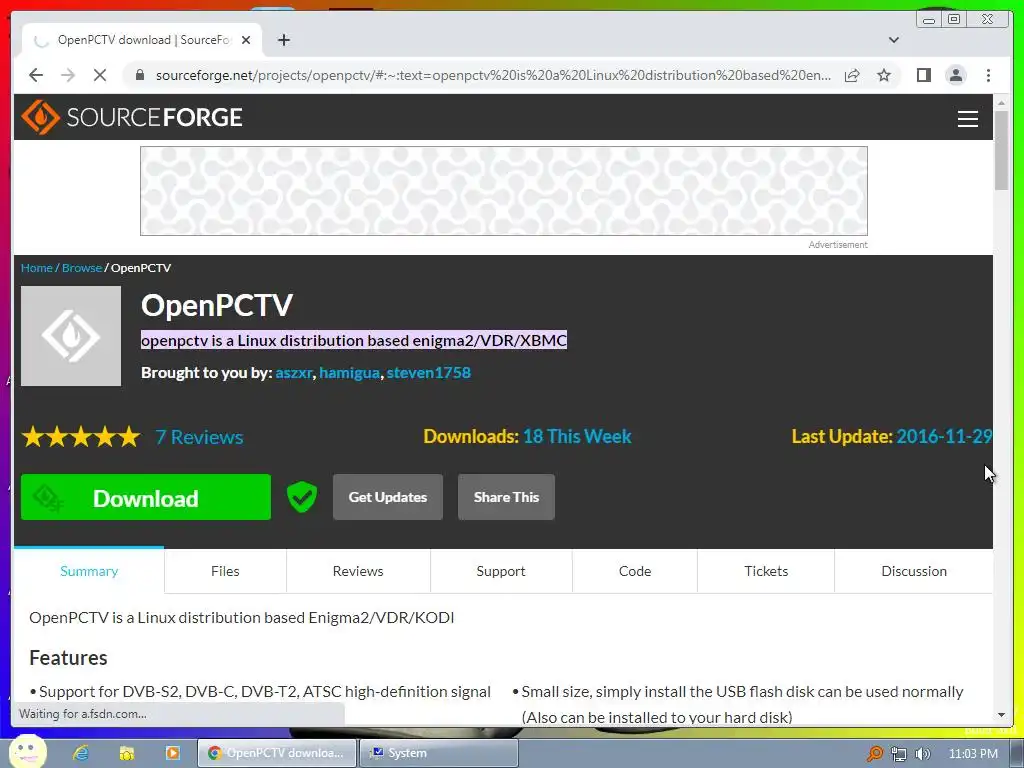
Task: Switch to the Support tab
Action: 501,571
